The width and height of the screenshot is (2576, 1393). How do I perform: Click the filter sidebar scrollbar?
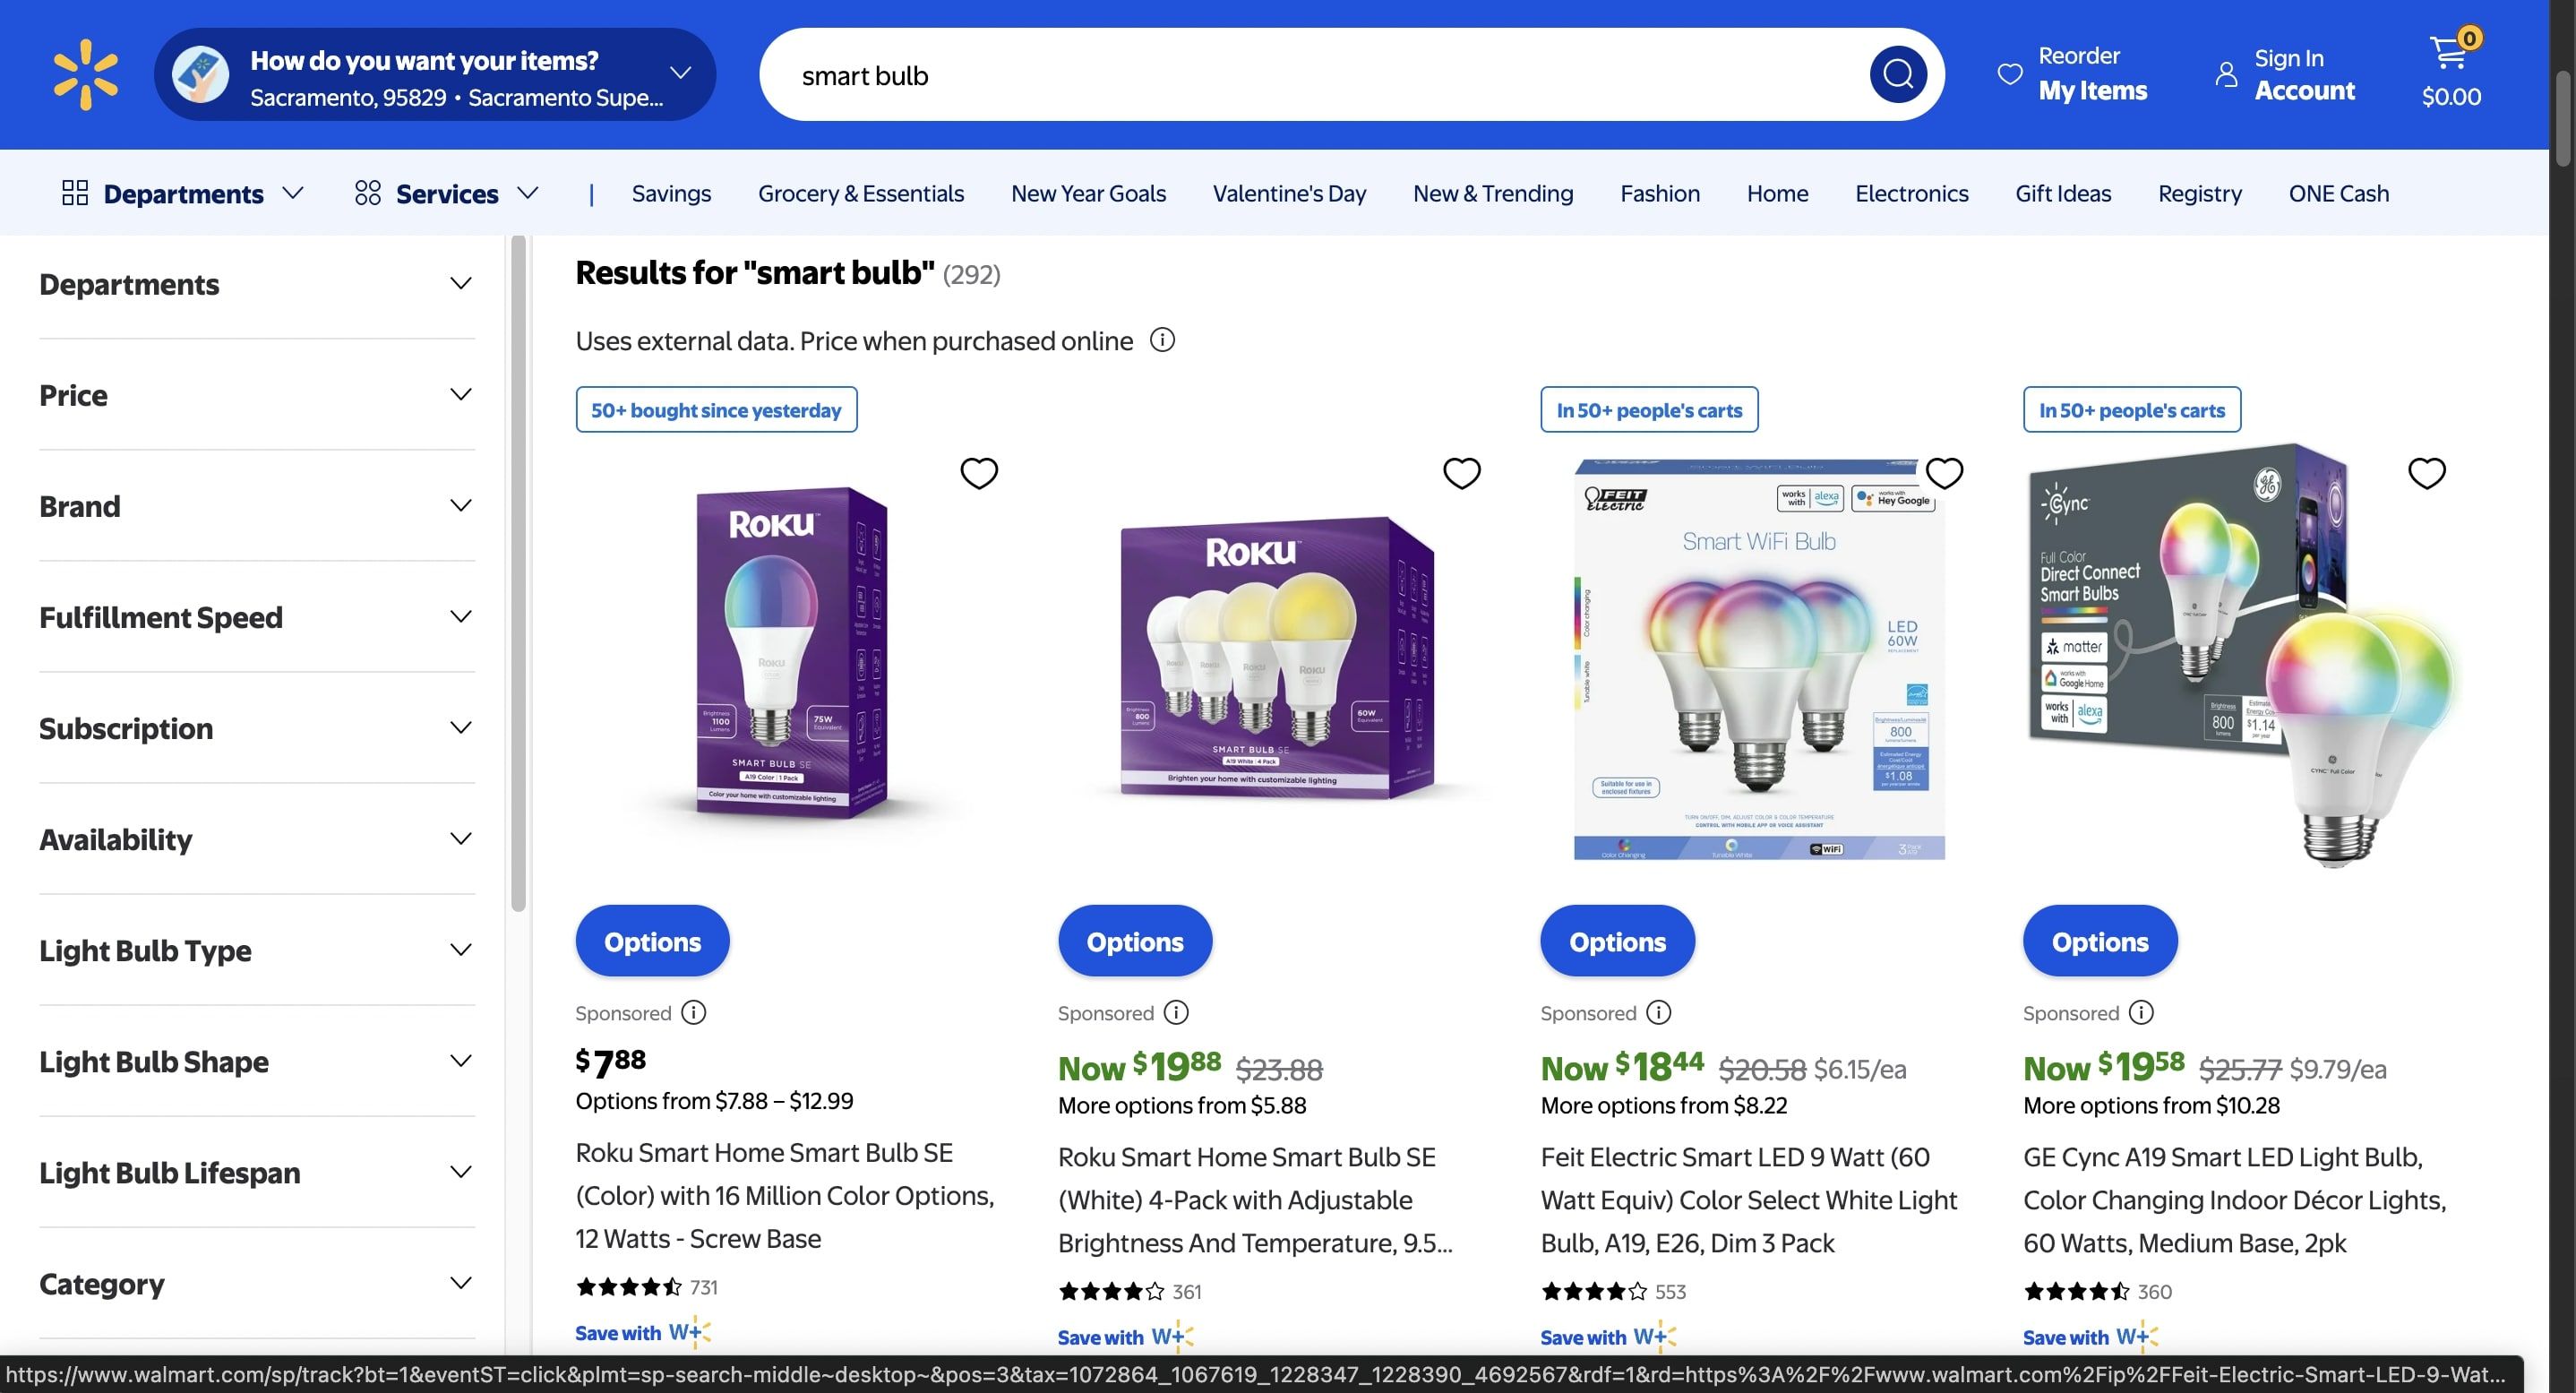coord(518,574)
